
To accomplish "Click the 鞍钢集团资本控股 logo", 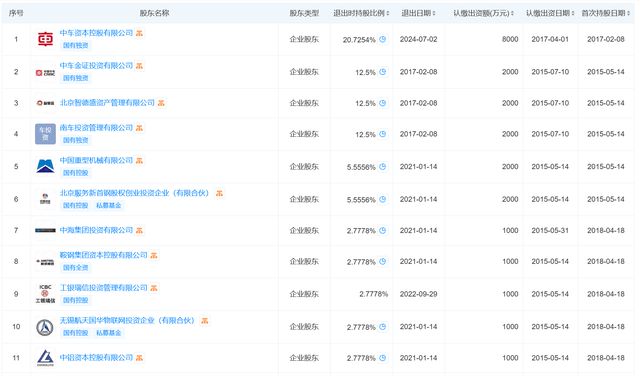I will click(45, 262).
